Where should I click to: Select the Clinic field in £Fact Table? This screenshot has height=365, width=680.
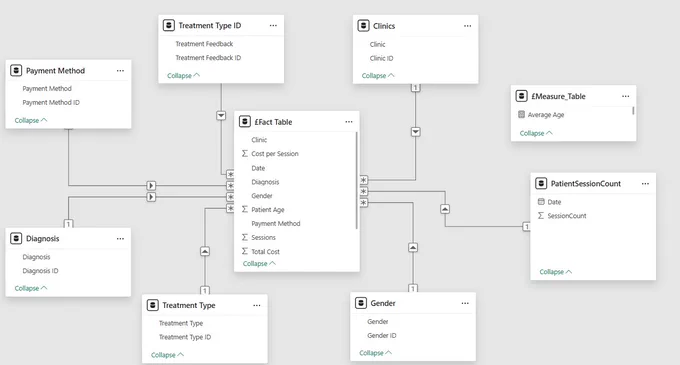point(259,140)
